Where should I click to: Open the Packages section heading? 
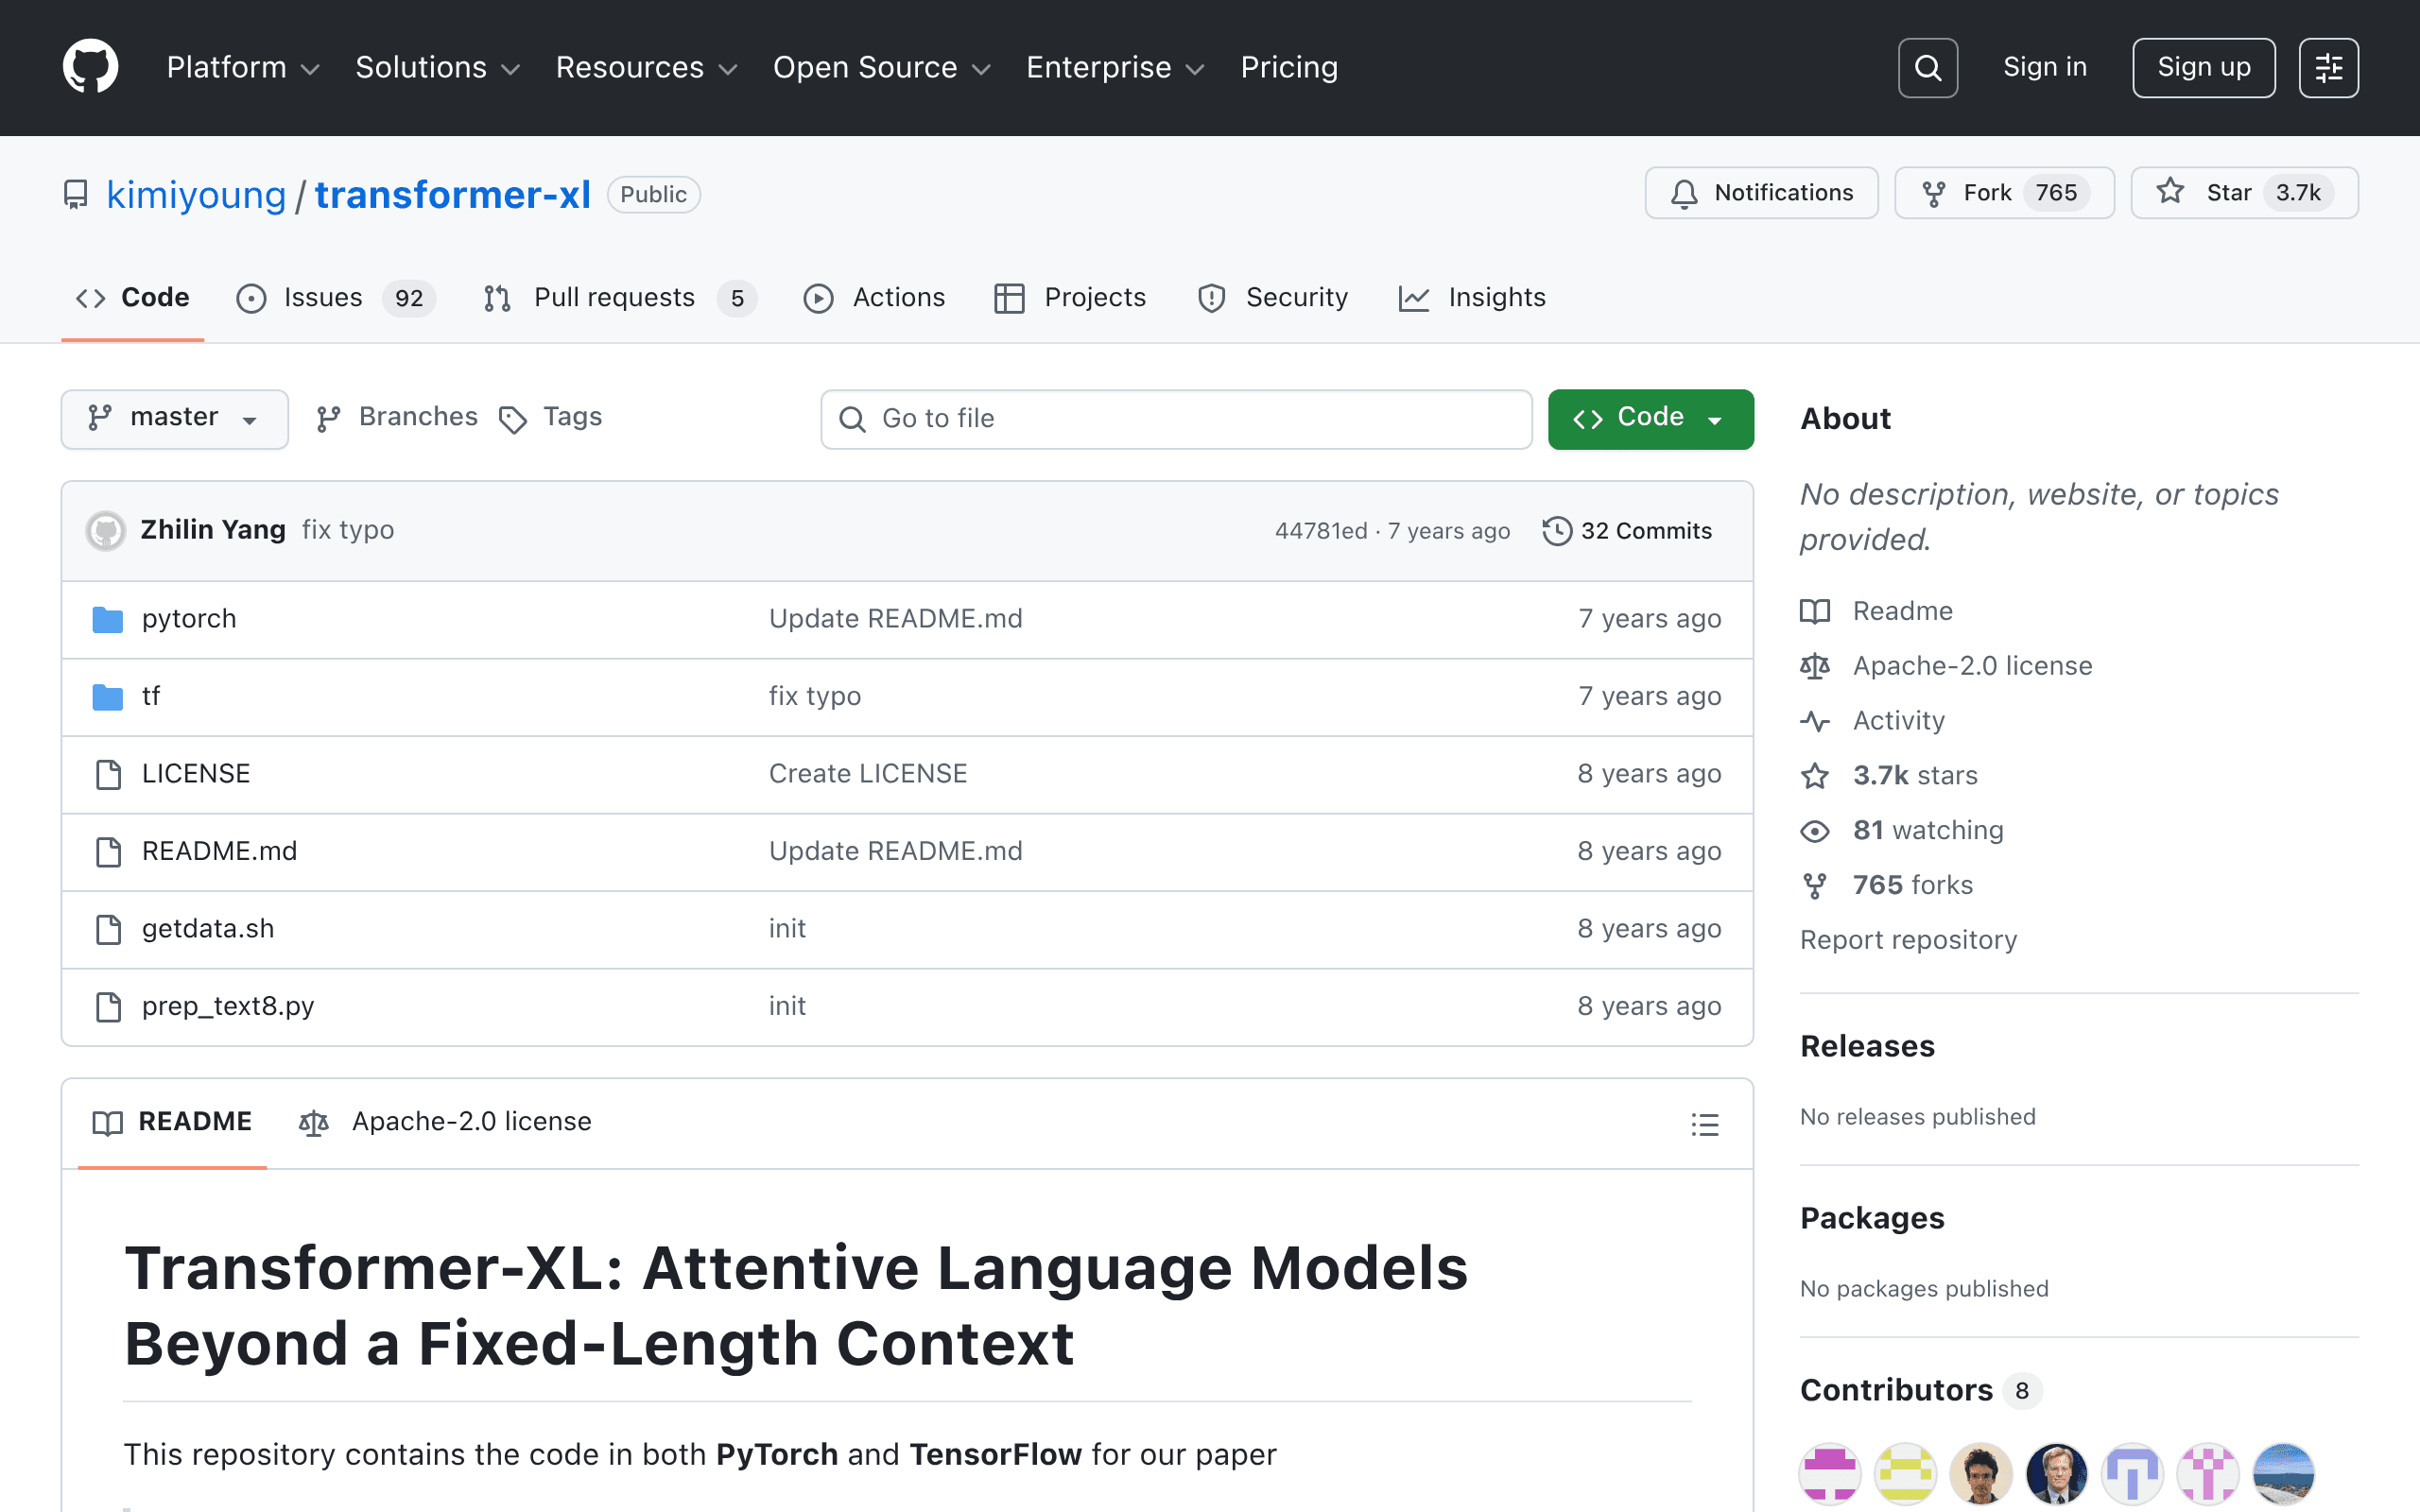point(1872,1218)
